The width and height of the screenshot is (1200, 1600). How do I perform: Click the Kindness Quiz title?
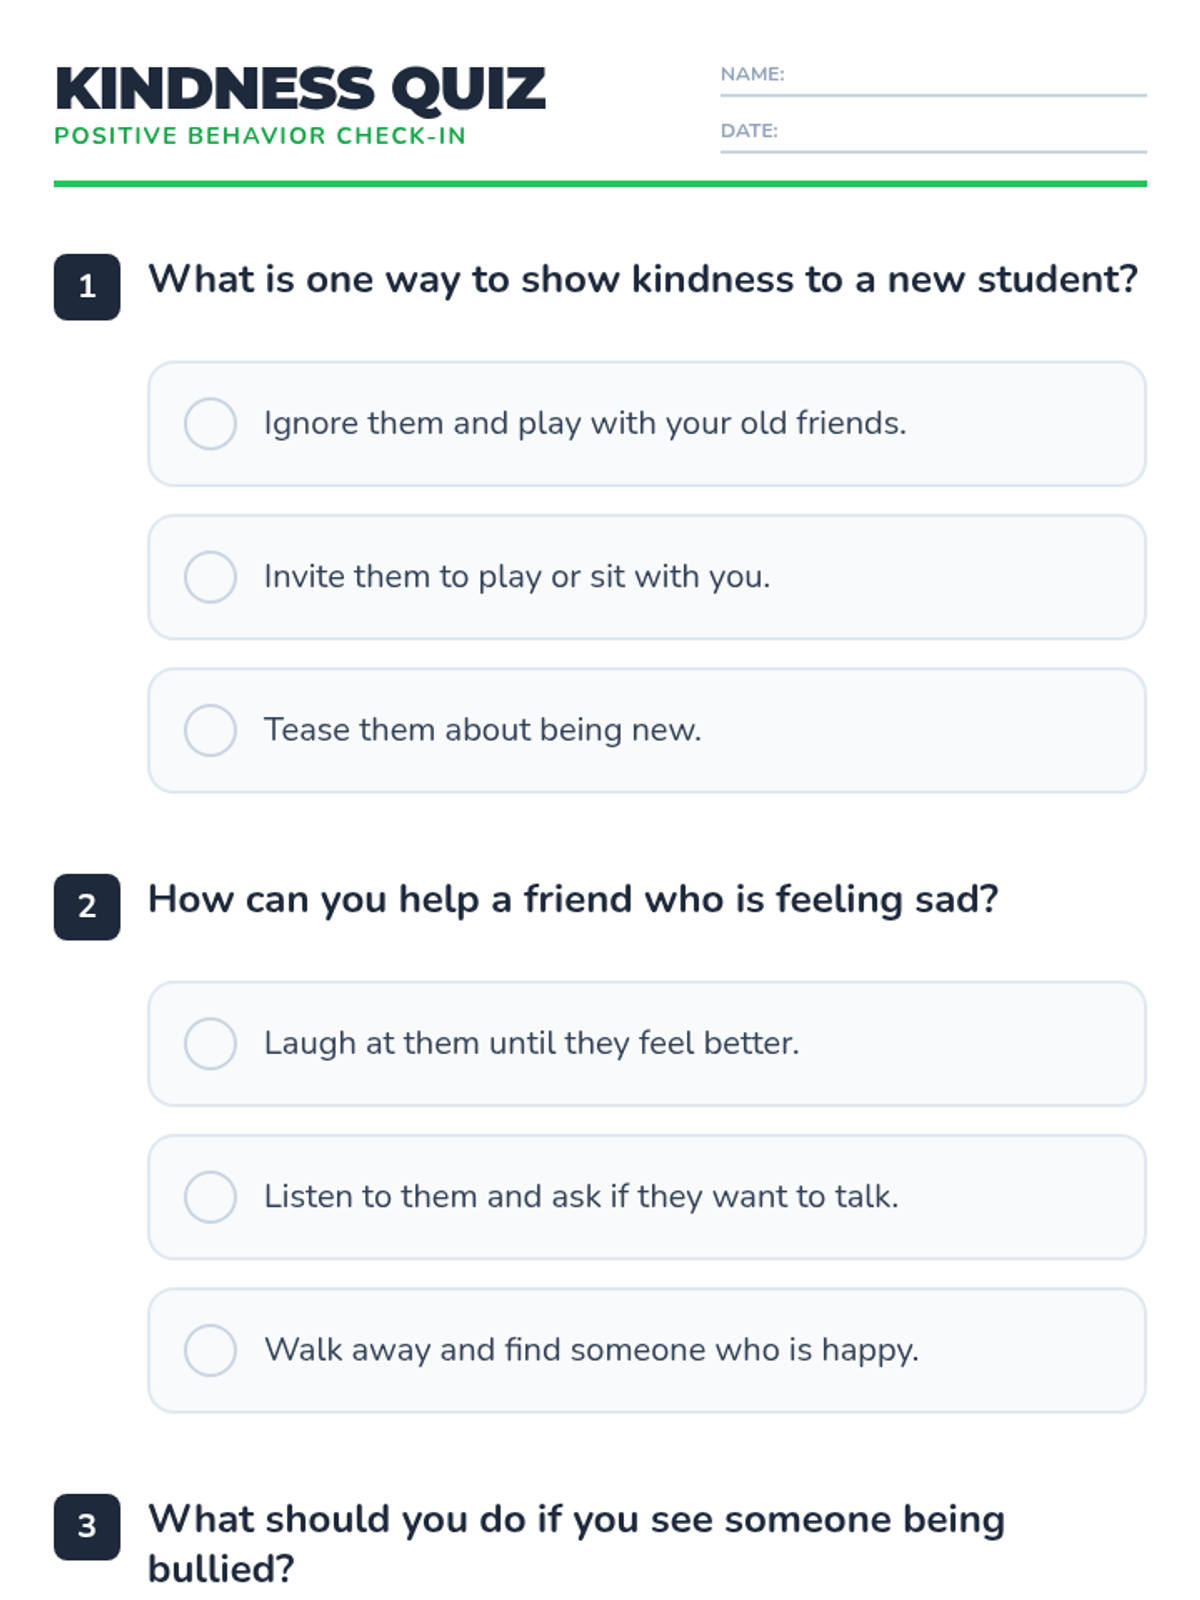pyautogui.click(x=300, y=88)
